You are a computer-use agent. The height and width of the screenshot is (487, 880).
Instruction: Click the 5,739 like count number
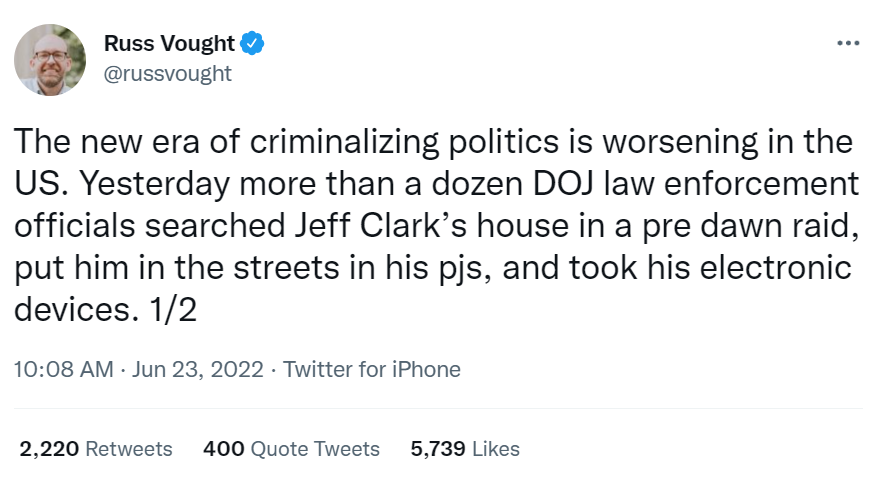click(438, 449)
